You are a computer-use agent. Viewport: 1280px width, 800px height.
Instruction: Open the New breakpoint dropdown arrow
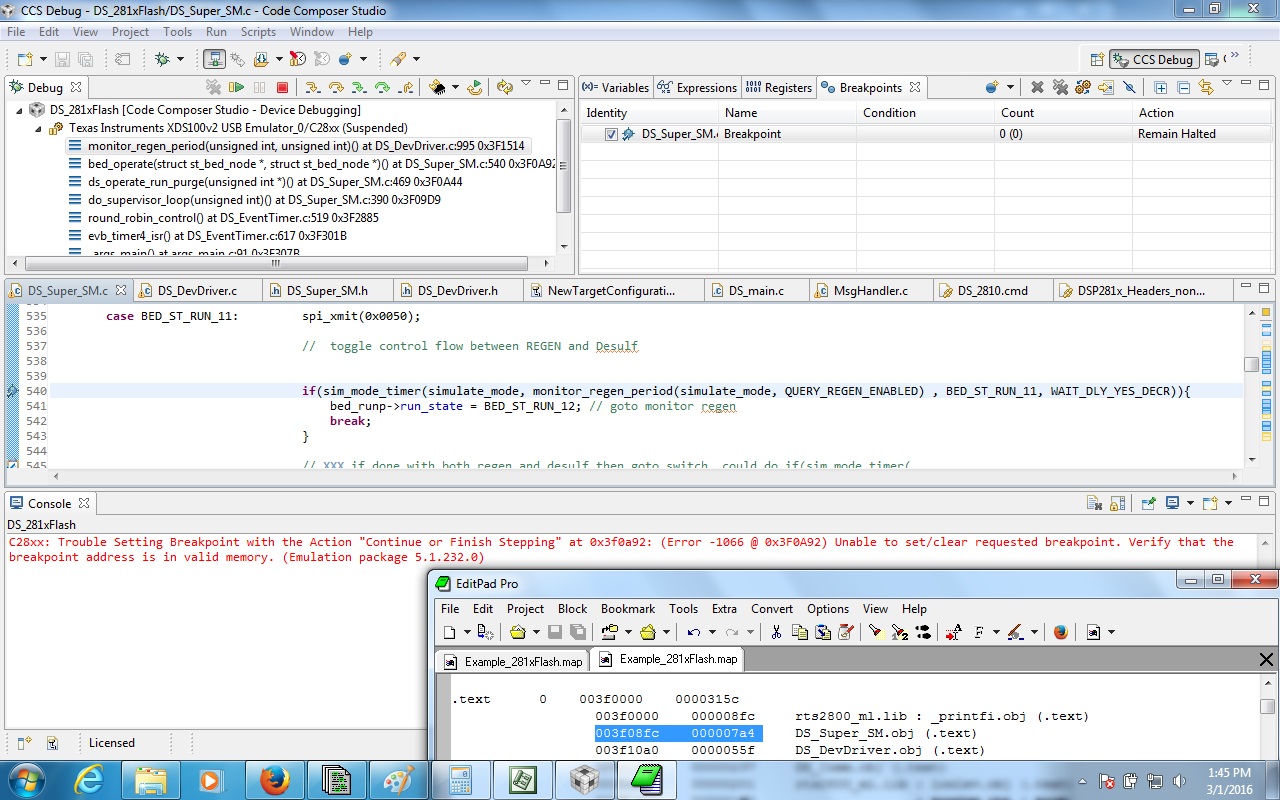pyautogui.click(x=1010, y=88)
